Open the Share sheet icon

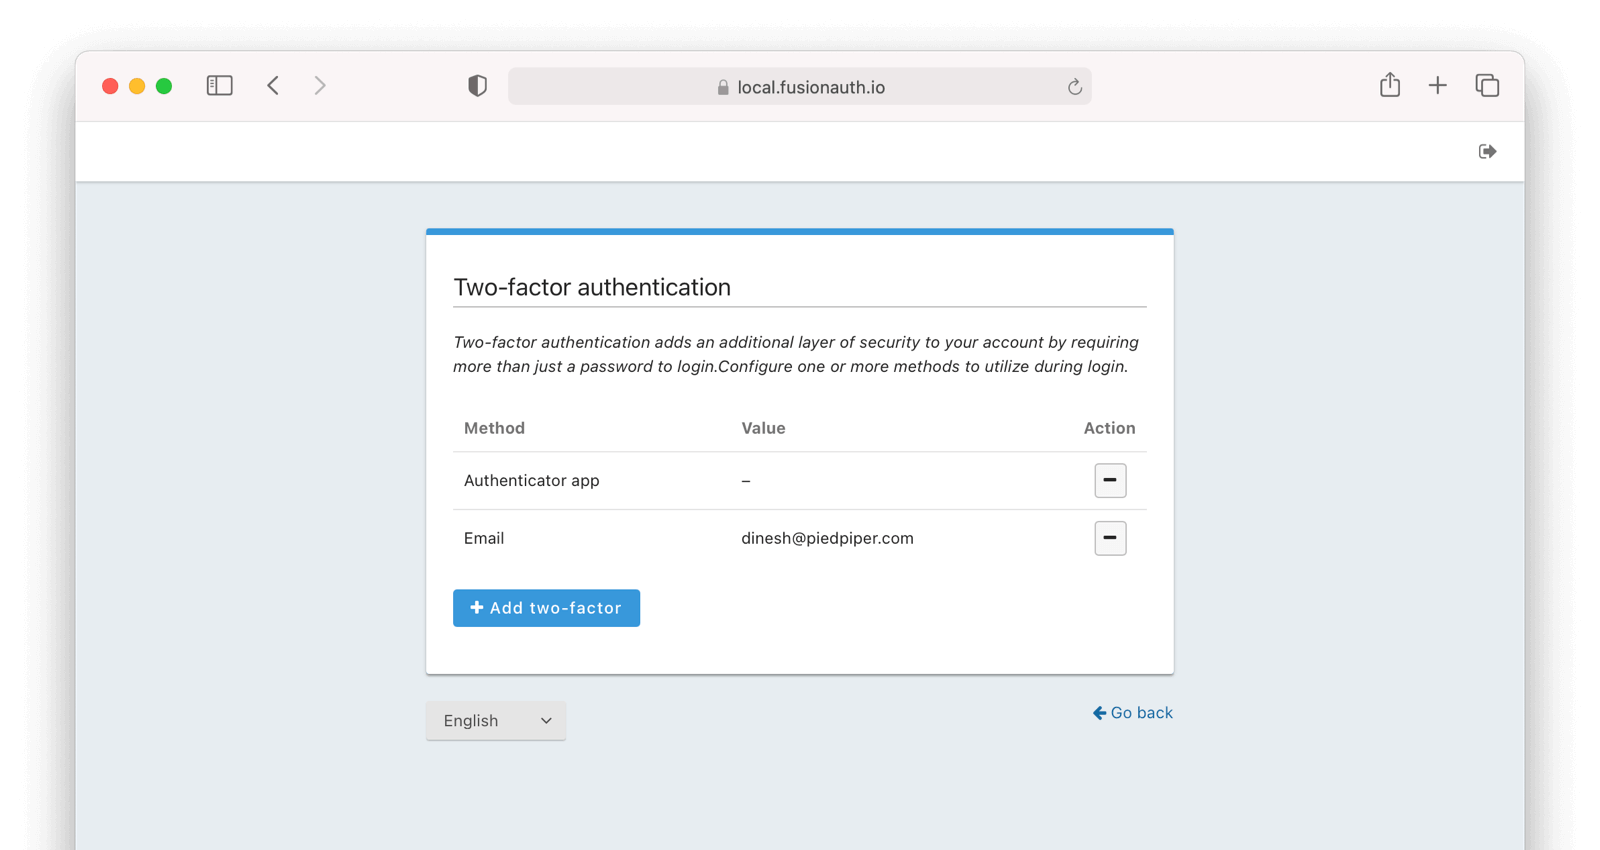click(1390, 85)
